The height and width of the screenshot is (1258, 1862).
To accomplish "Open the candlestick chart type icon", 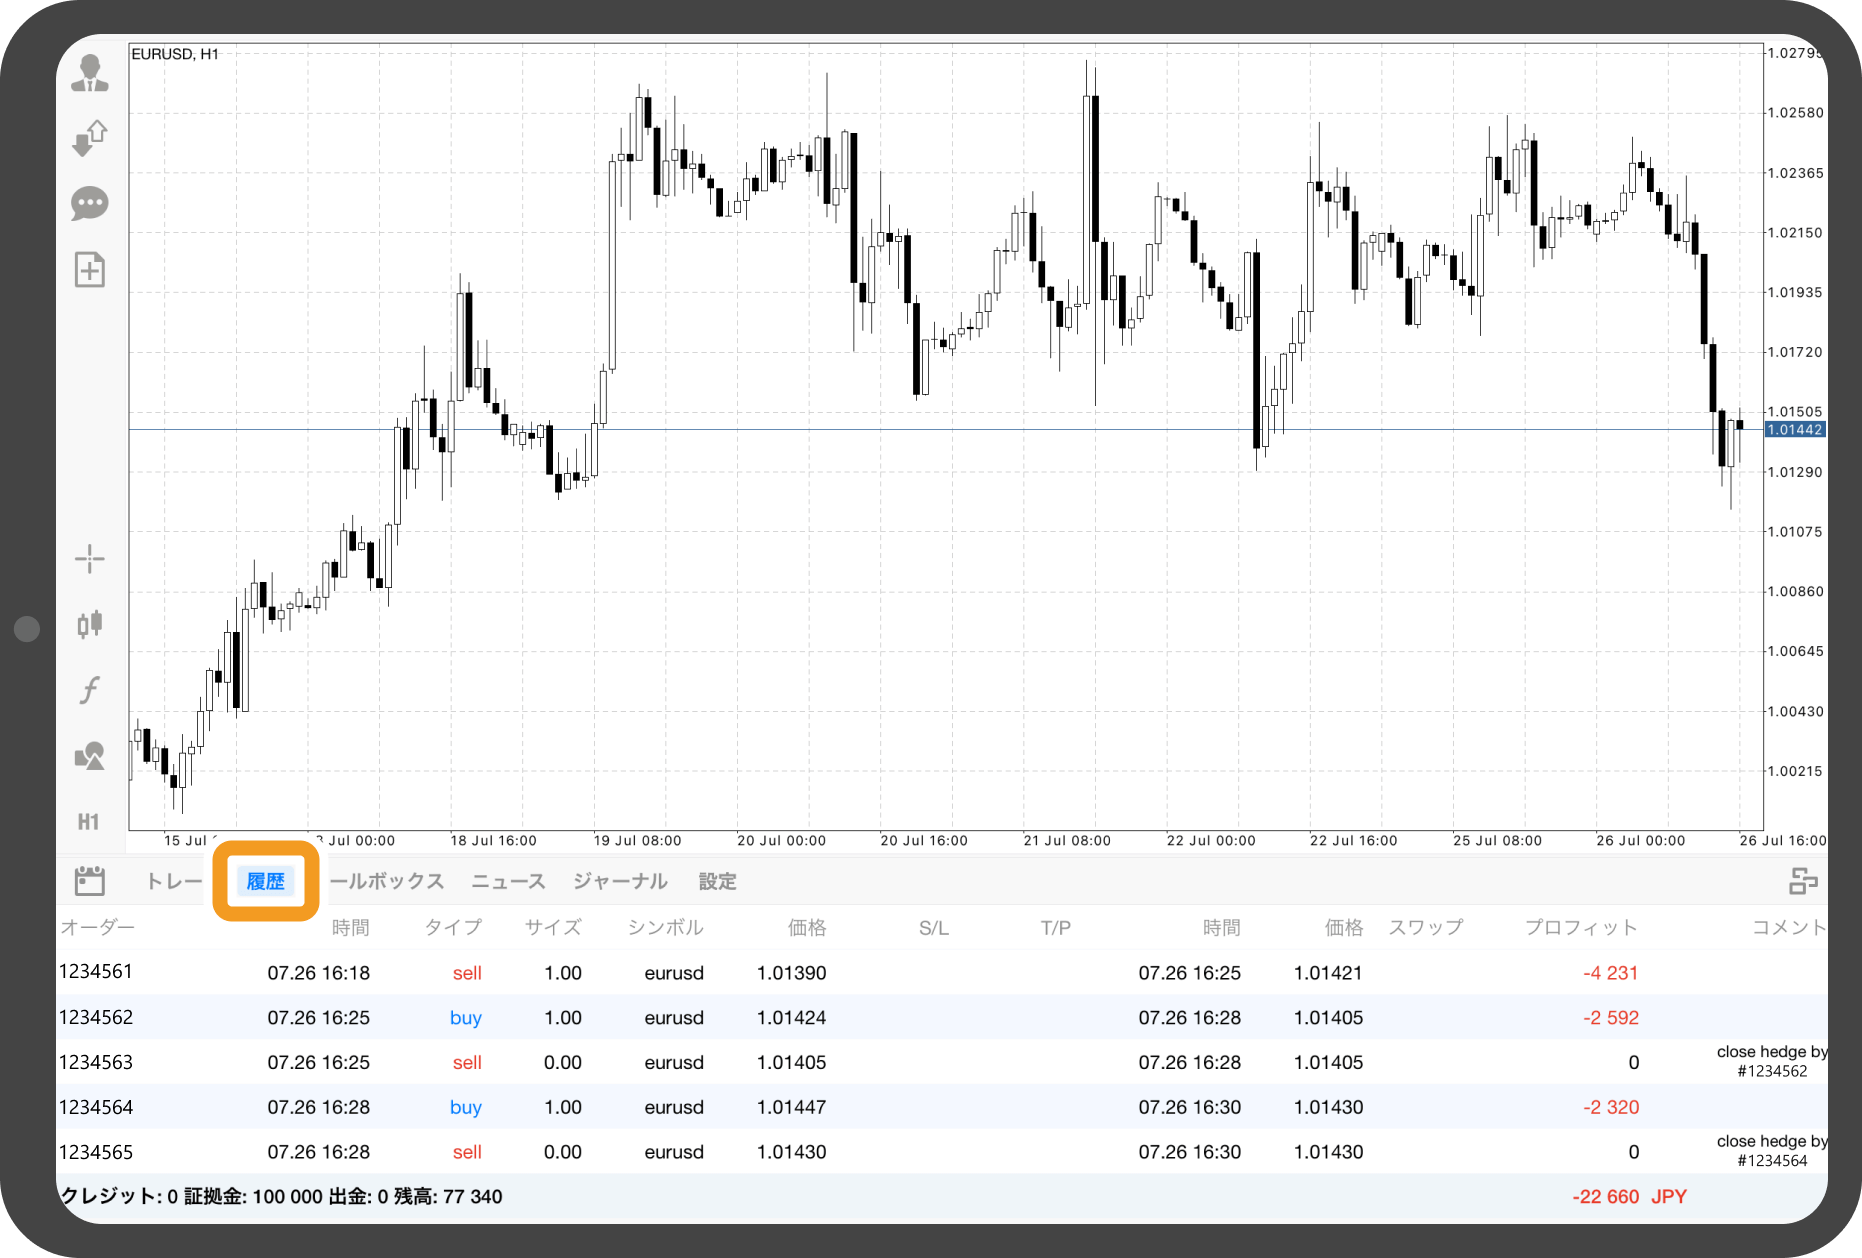I will [90, 624].
